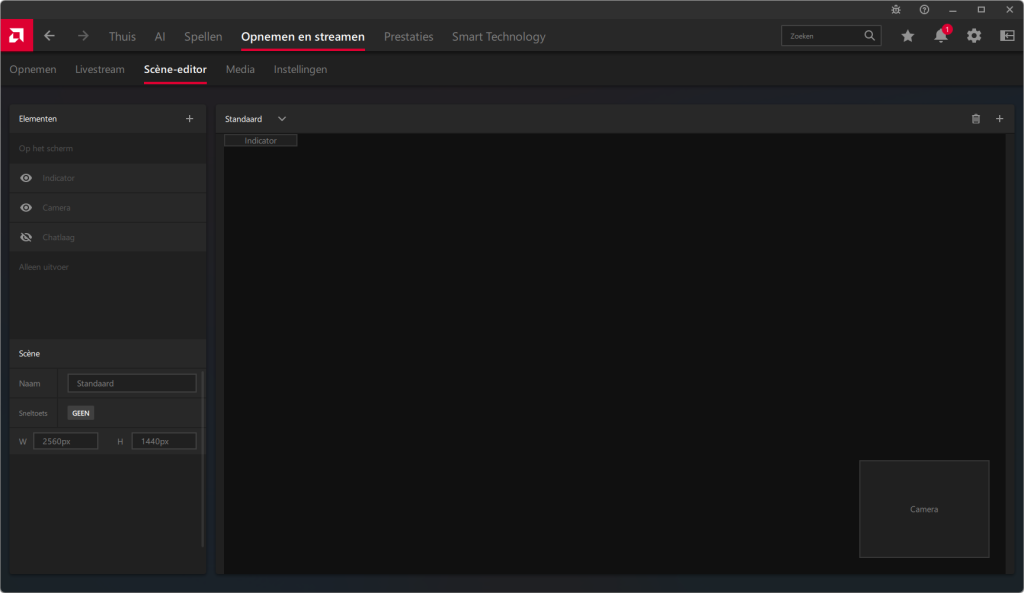Screen dimensions: 1024x593
Task: Click the scene Naam input field
Action: 132,383
